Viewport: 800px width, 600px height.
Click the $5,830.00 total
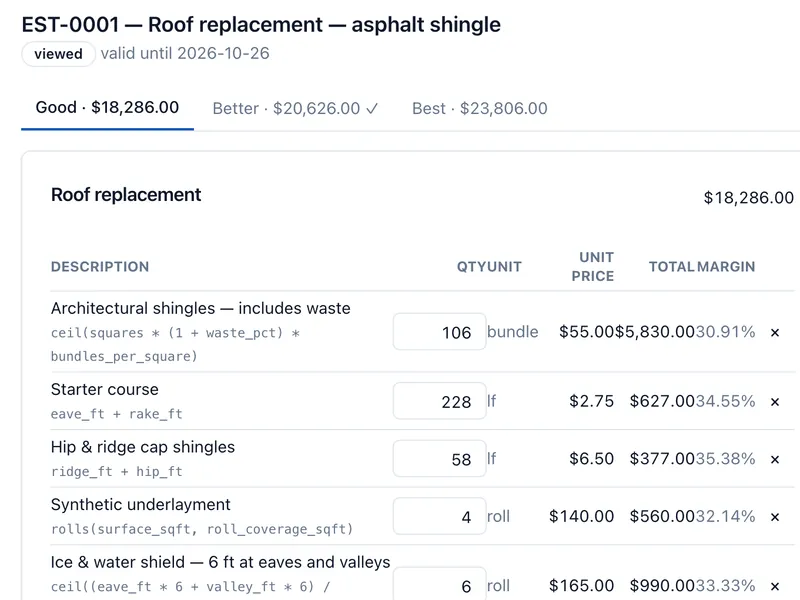655,332
